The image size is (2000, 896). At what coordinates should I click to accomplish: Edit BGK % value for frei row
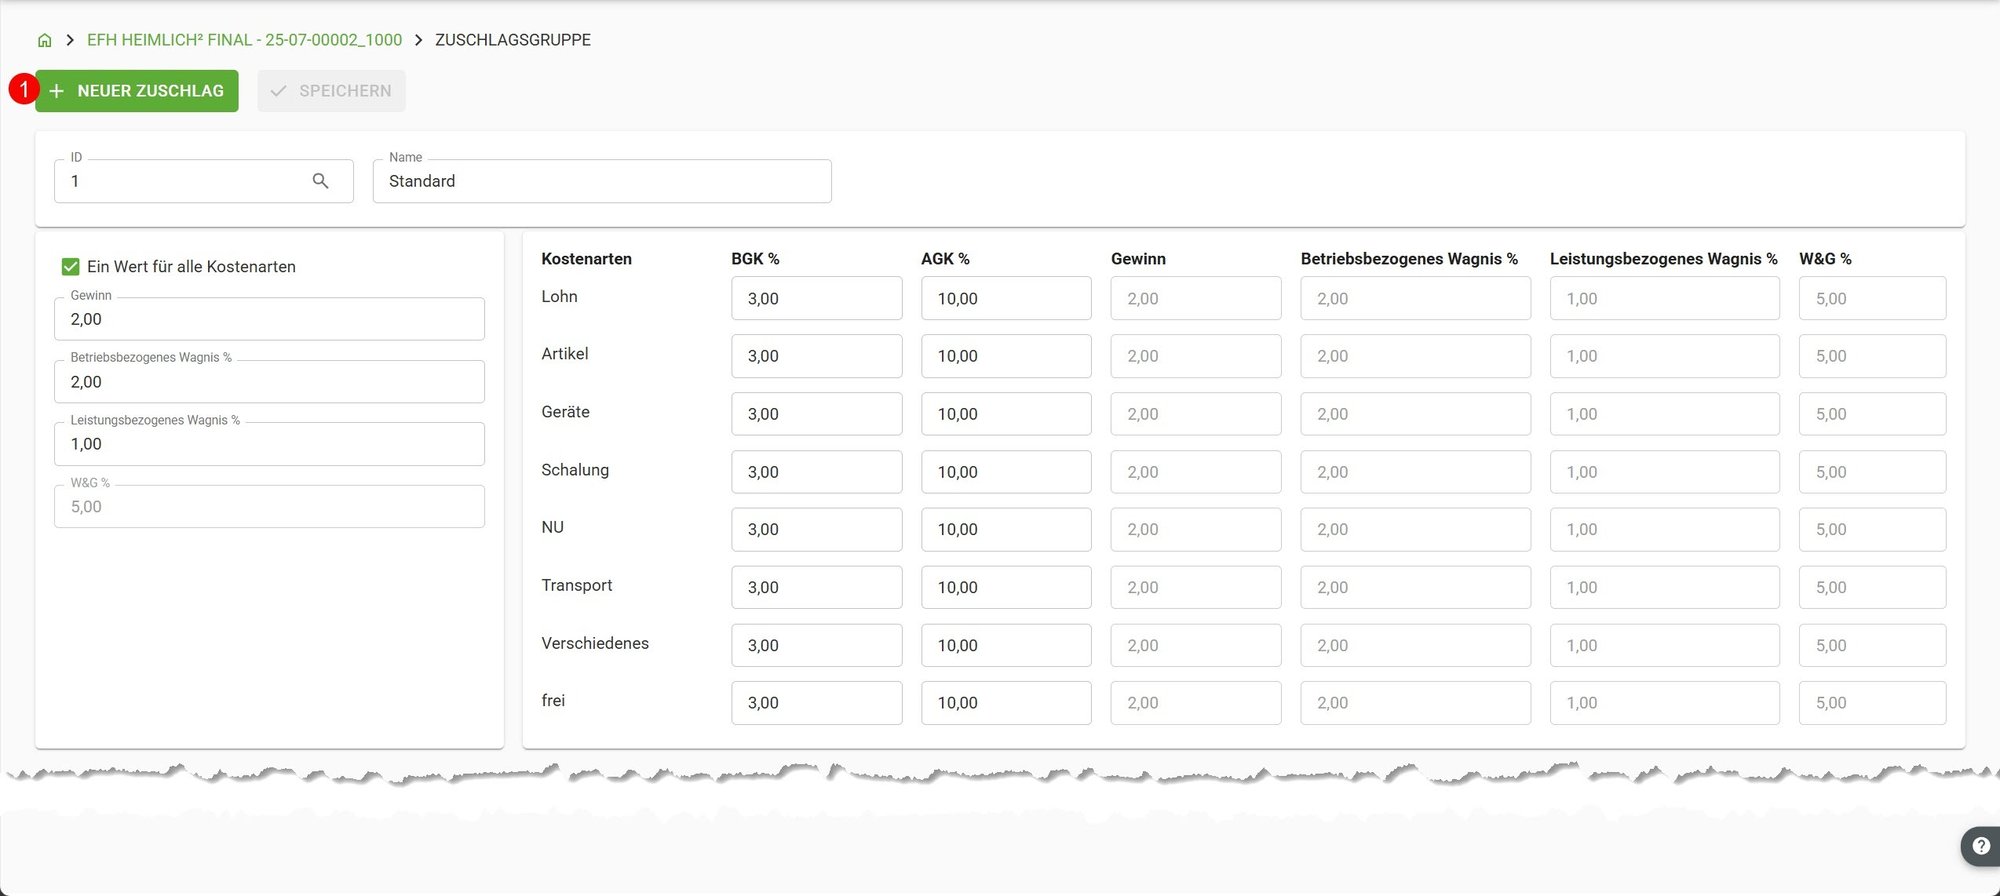point(817,703)
